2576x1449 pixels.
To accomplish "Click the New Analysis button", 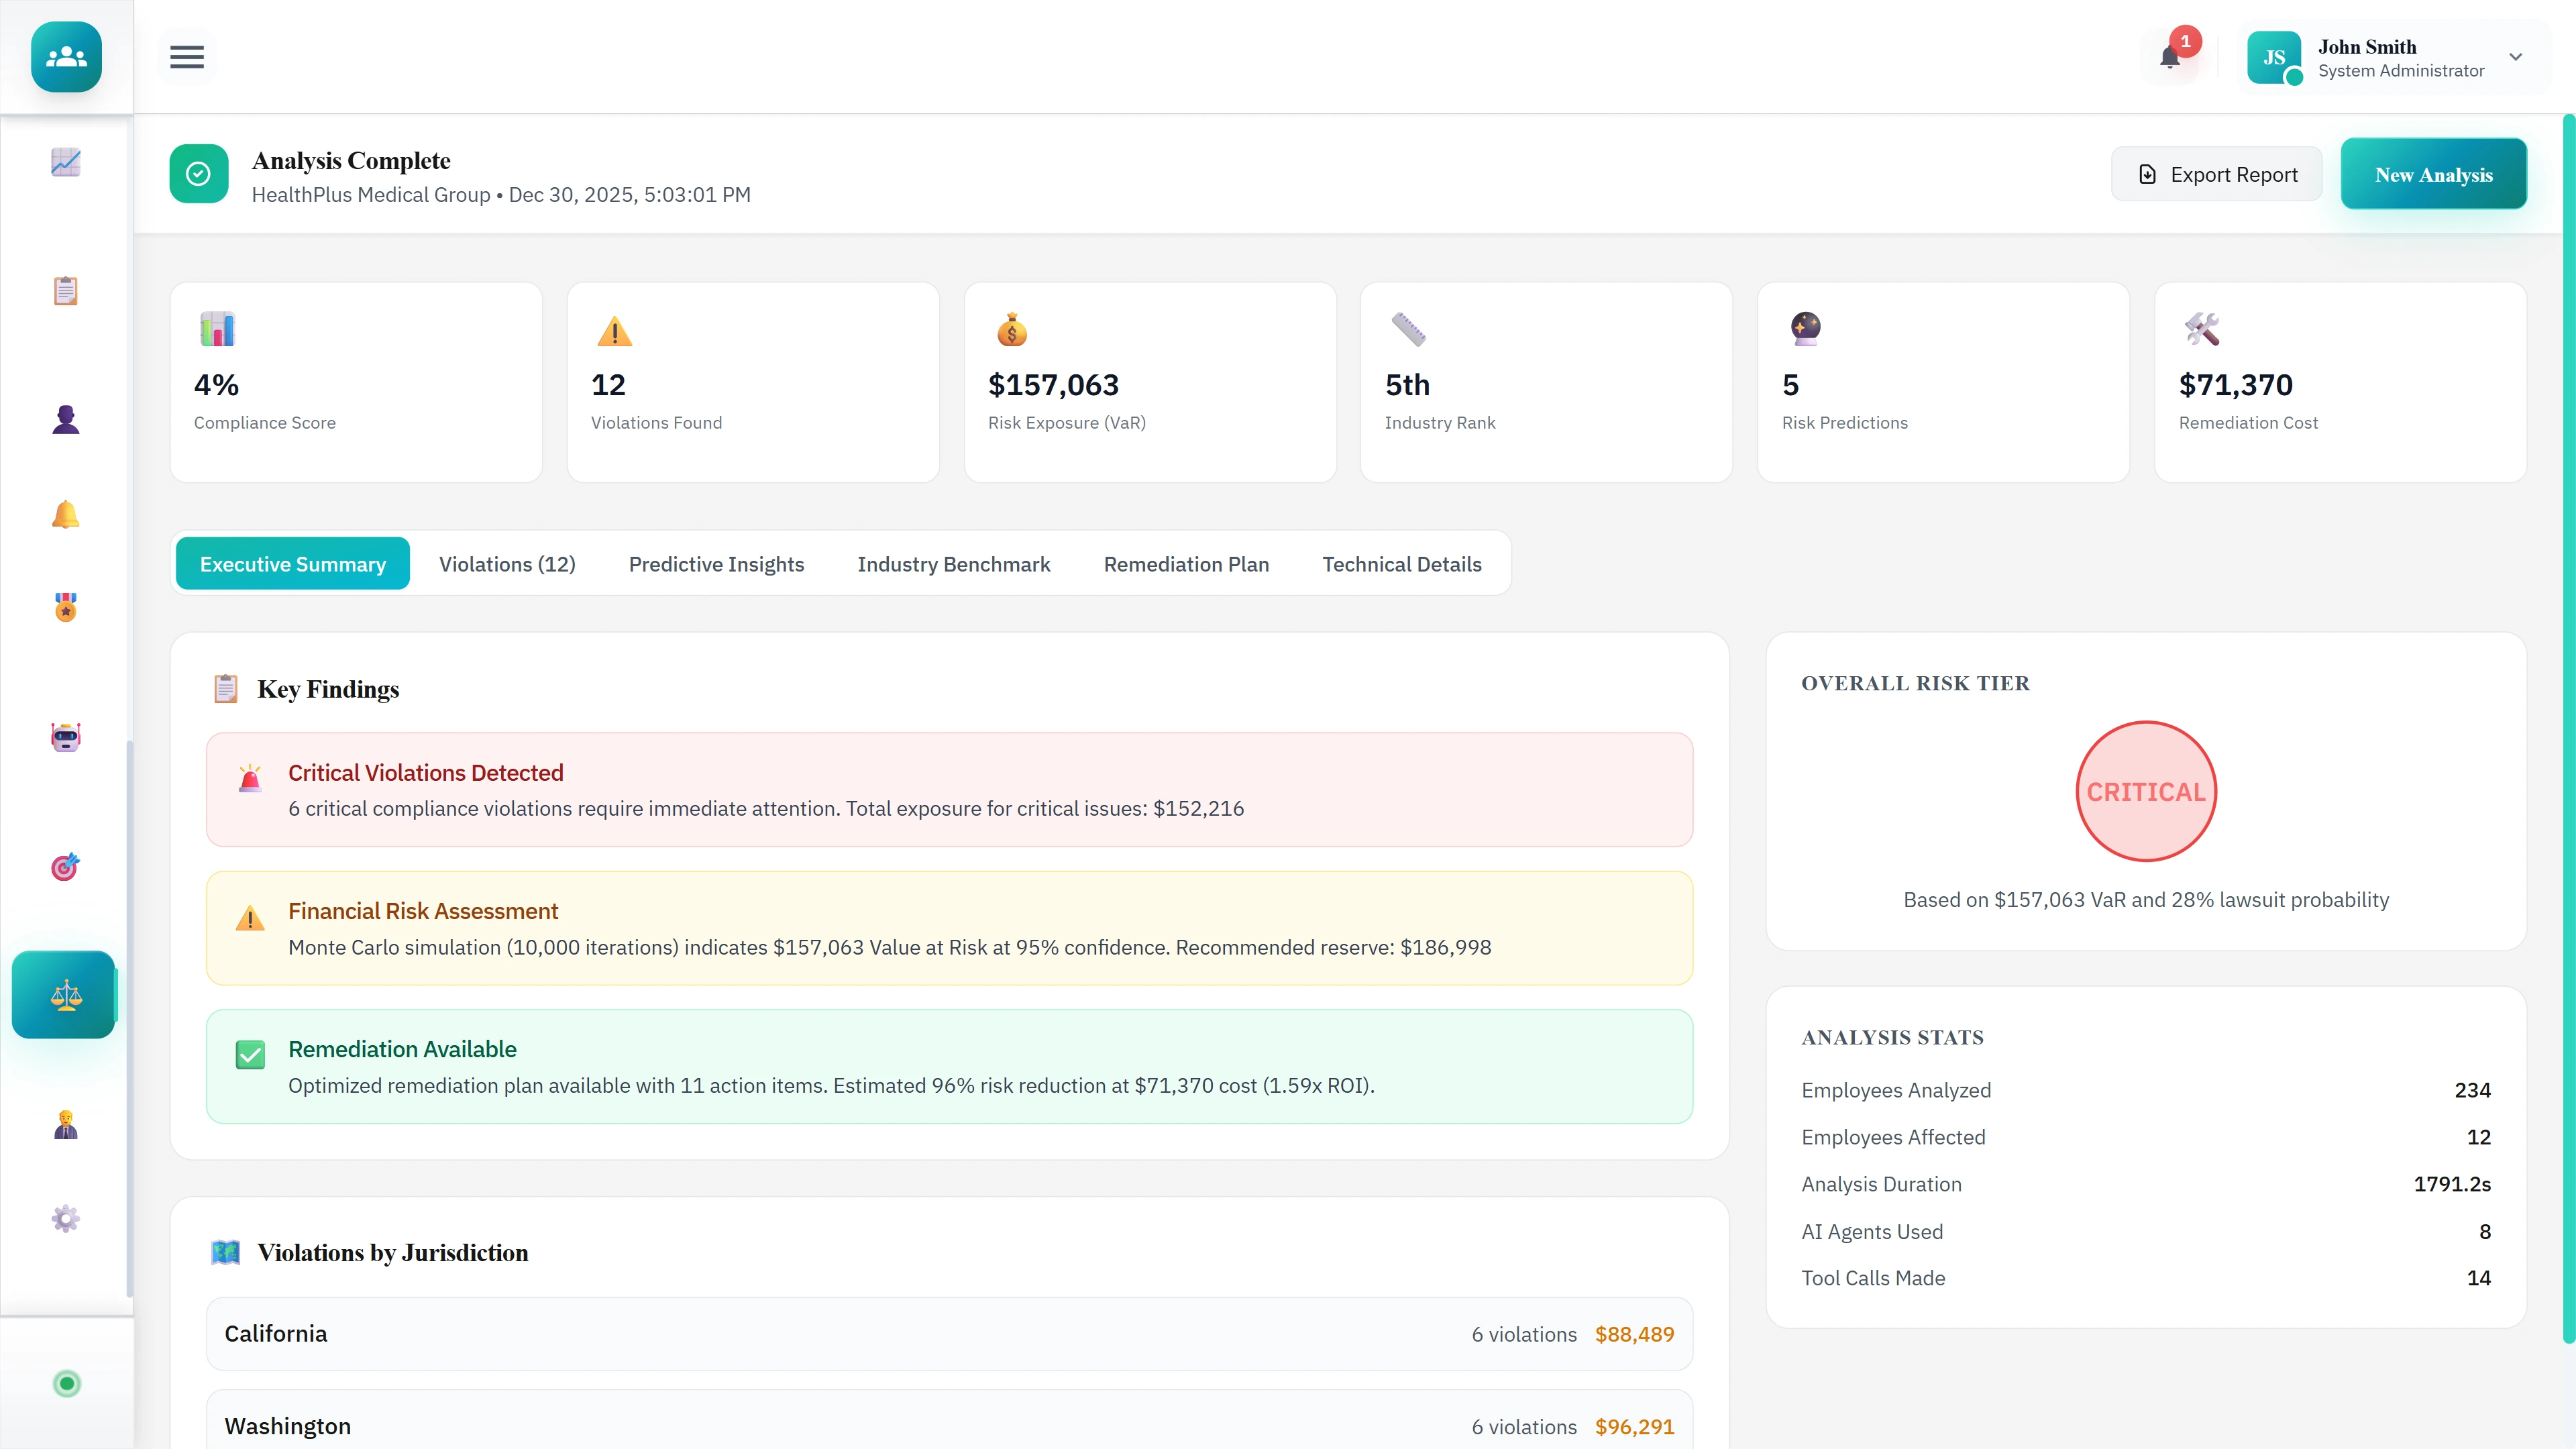I will (2433, 173).
